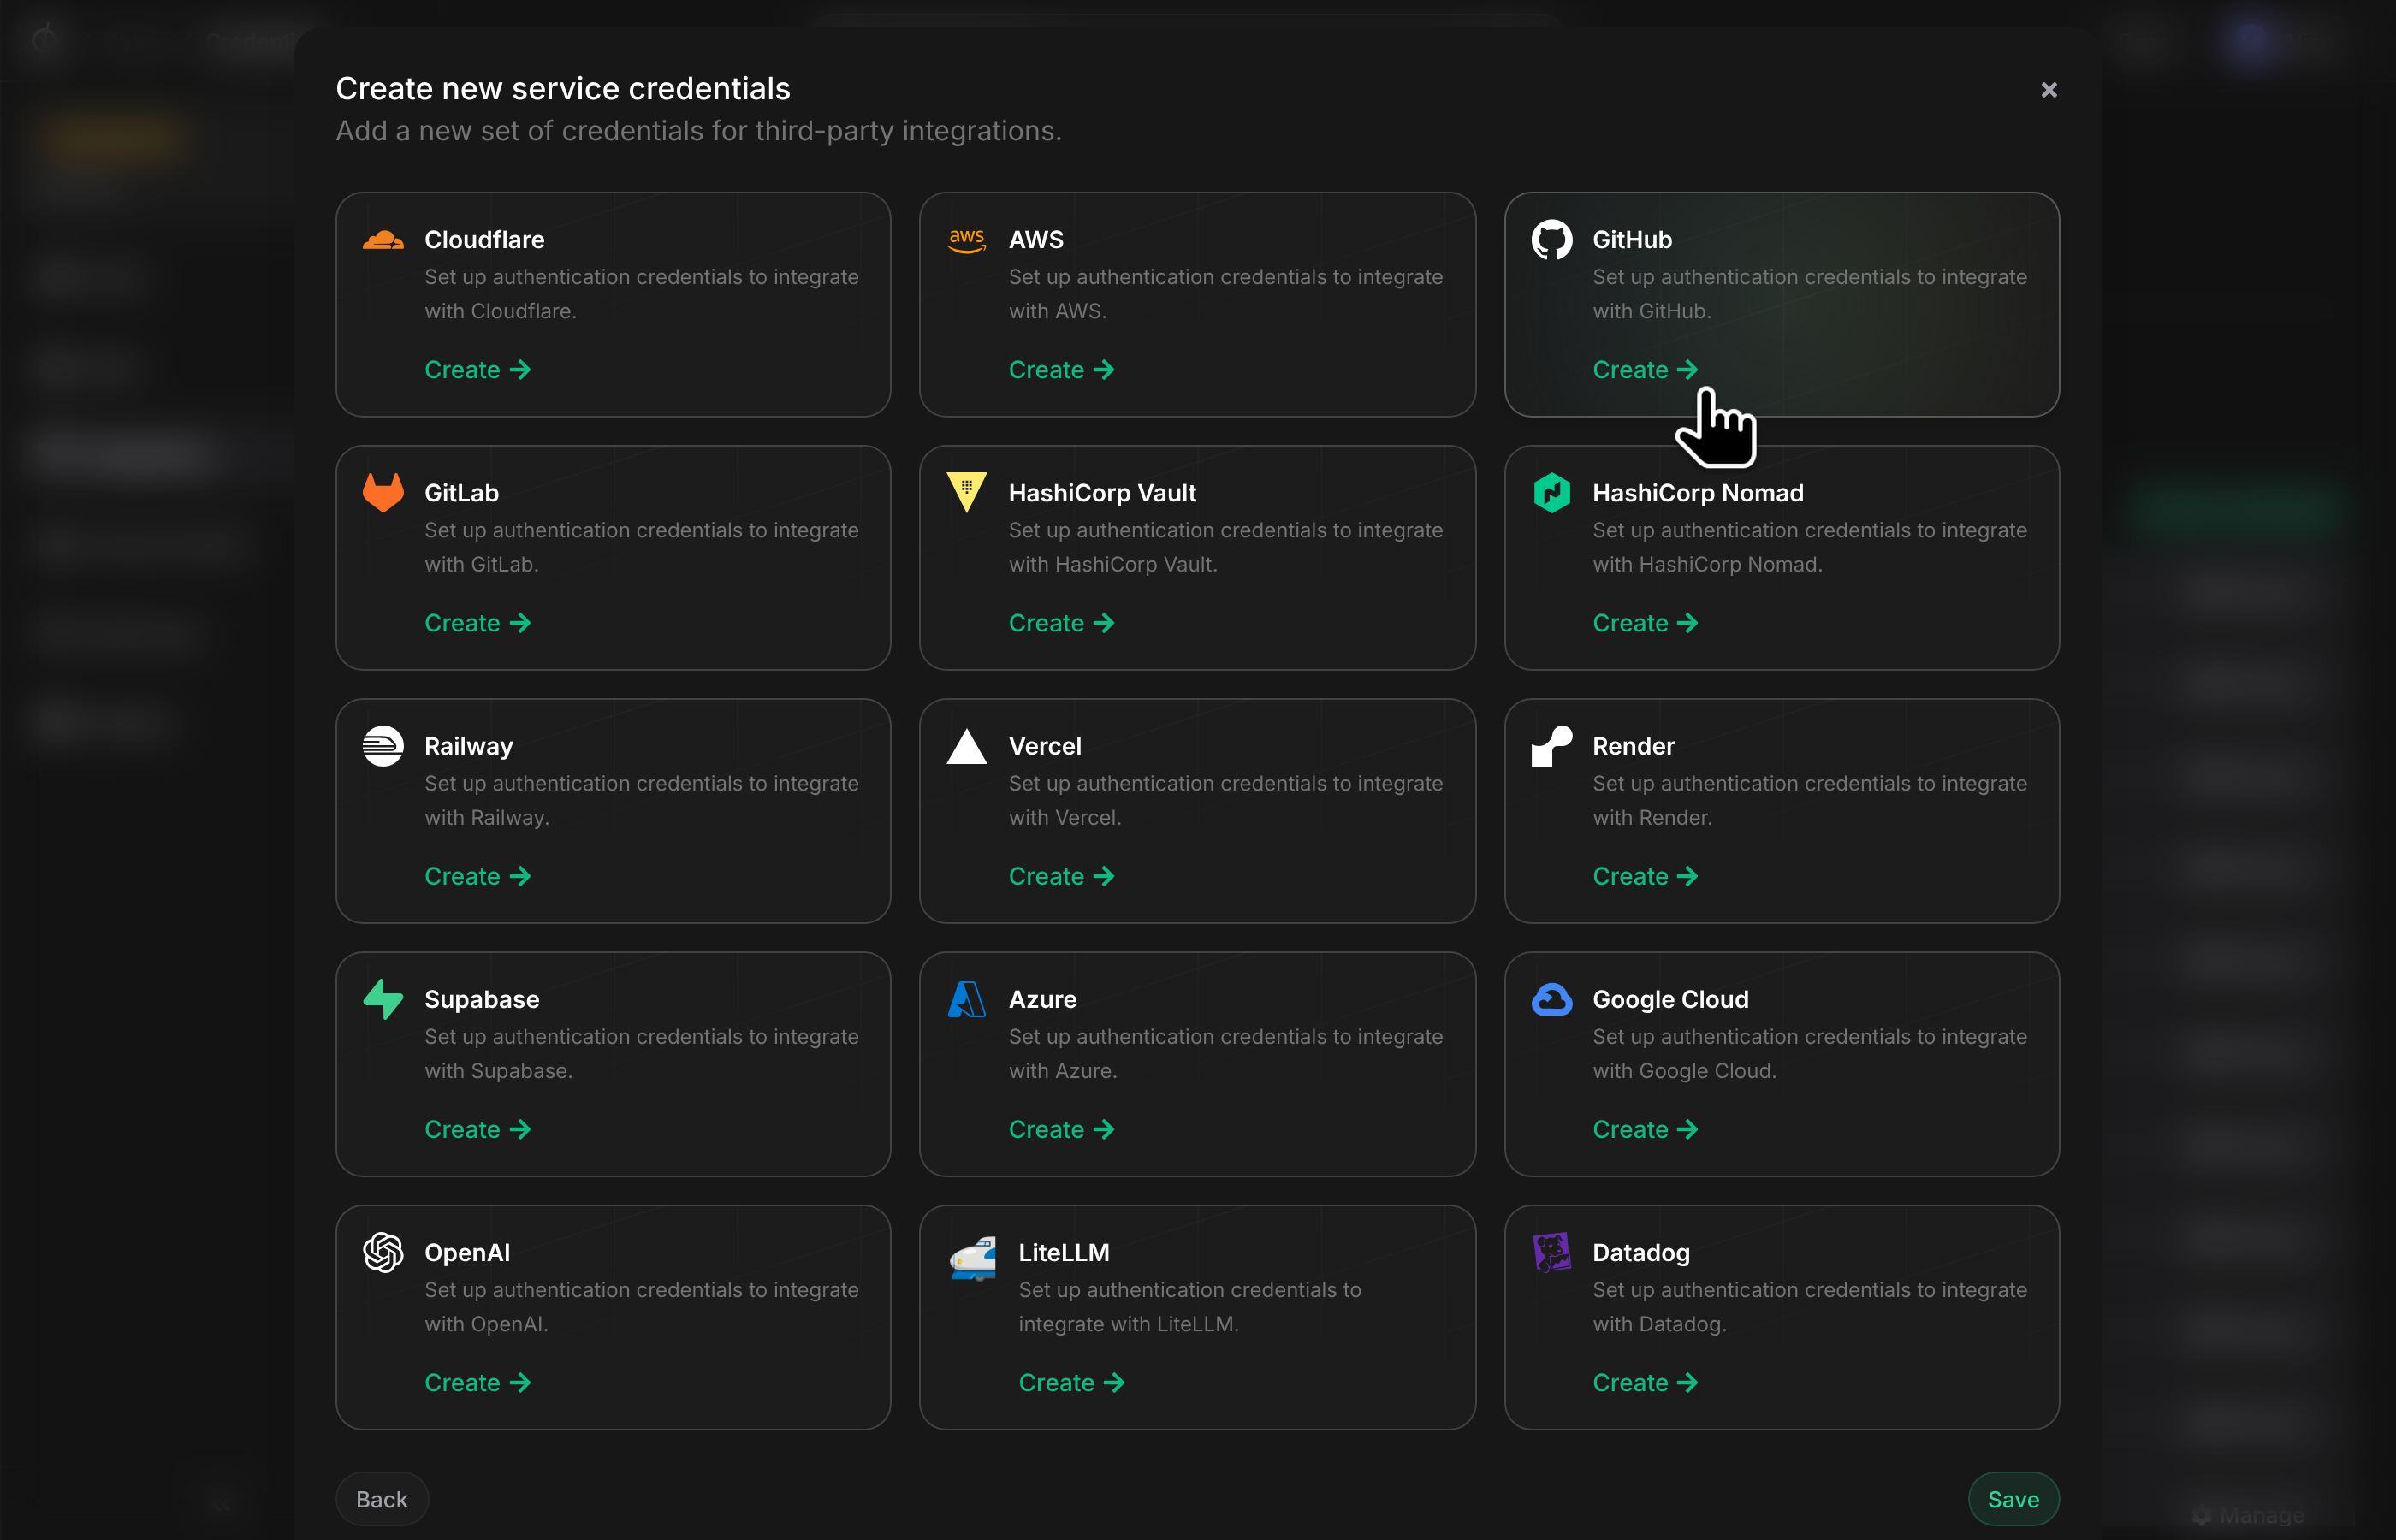Click the 'Create new service credentials' heading
Screen dimensions: 2396x1540
tap(563, 89)
